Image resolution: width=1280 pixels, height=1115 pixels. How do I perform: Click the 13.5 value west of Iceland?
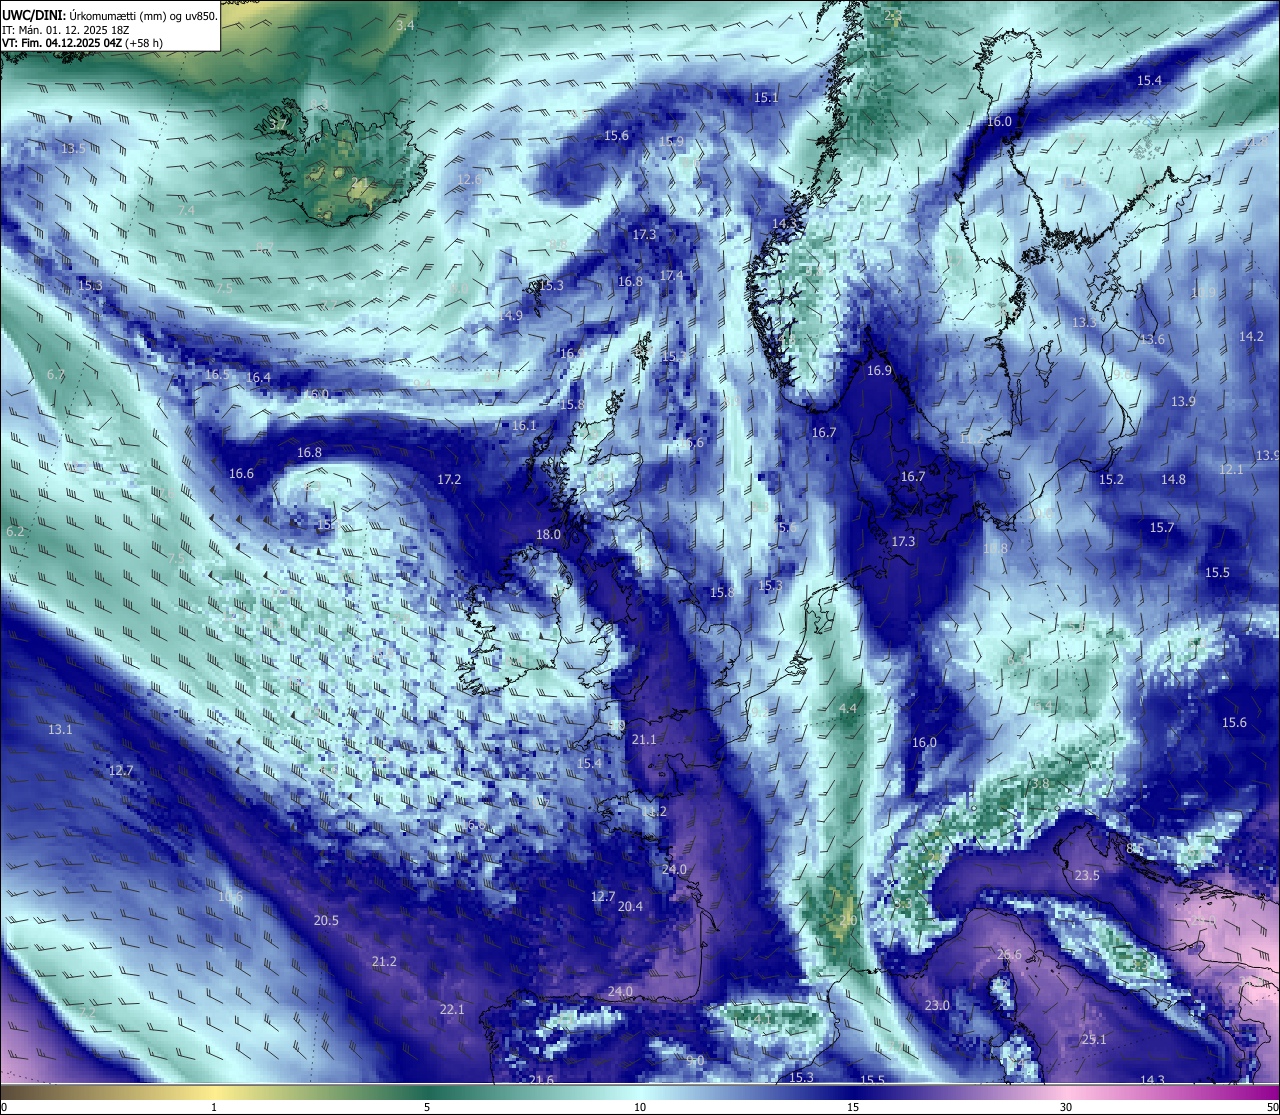pyautogui.click(x=72, y=149)
